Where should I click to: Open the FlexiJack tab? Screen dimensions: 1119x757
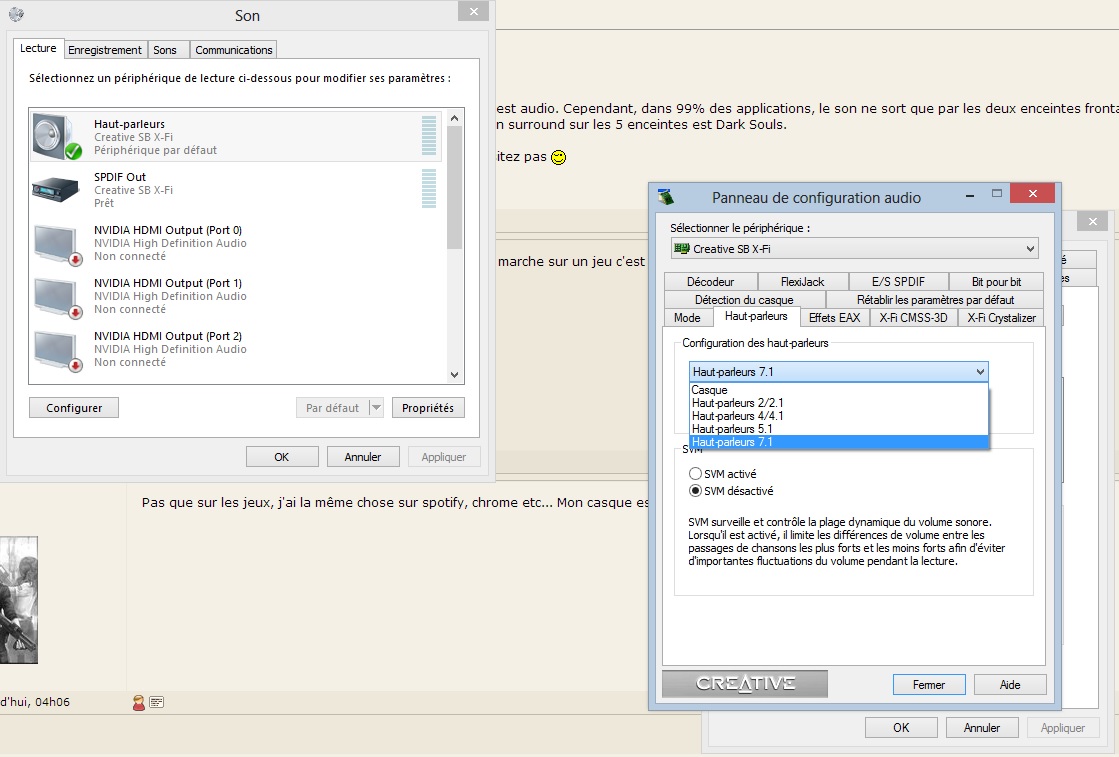click(803, 282)
